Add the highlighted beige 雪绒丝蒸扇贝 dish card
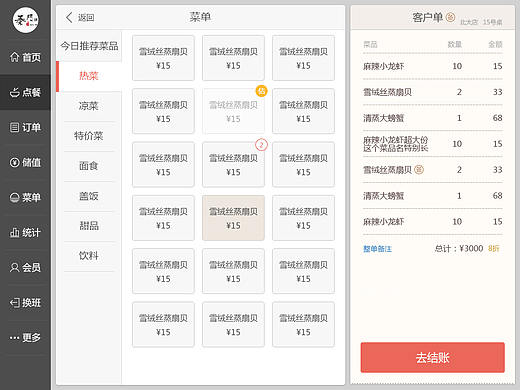The height and width of the screenshot is (390, 520). [x=233, y=218]
